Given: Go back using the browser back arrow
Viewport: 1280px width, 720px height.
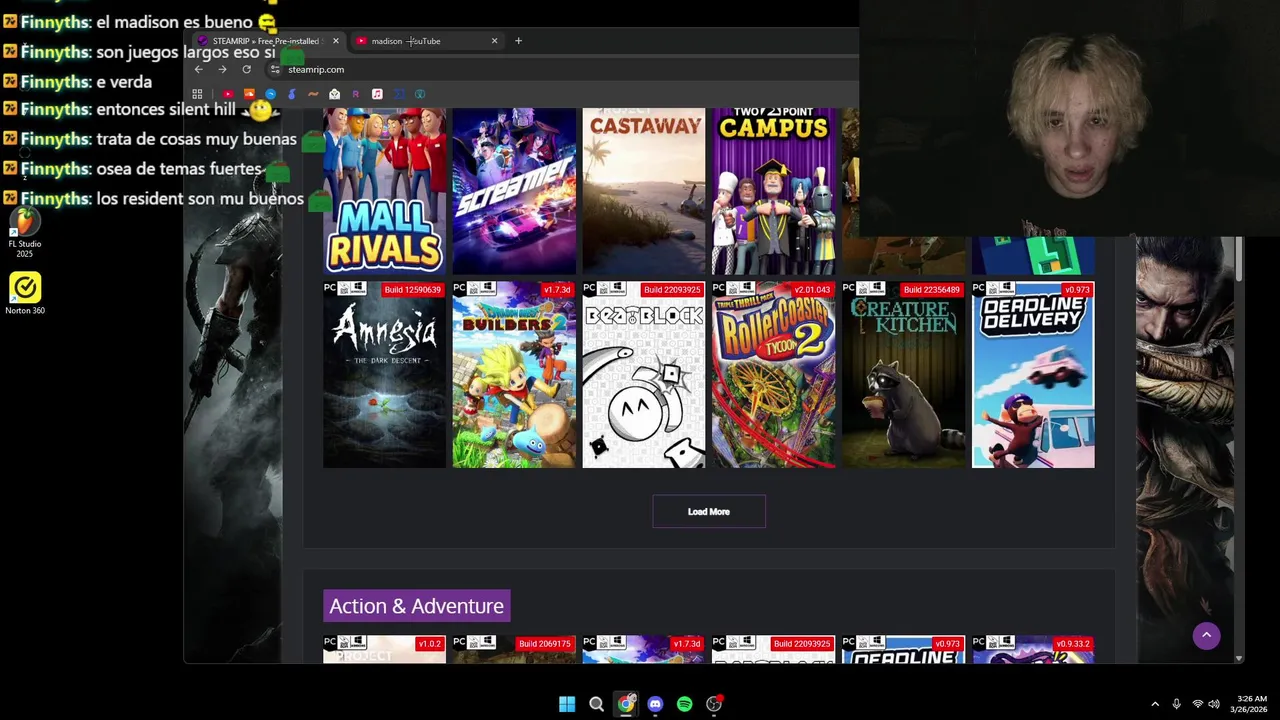Looking at the screenshot, I should (x=198, y=69).
